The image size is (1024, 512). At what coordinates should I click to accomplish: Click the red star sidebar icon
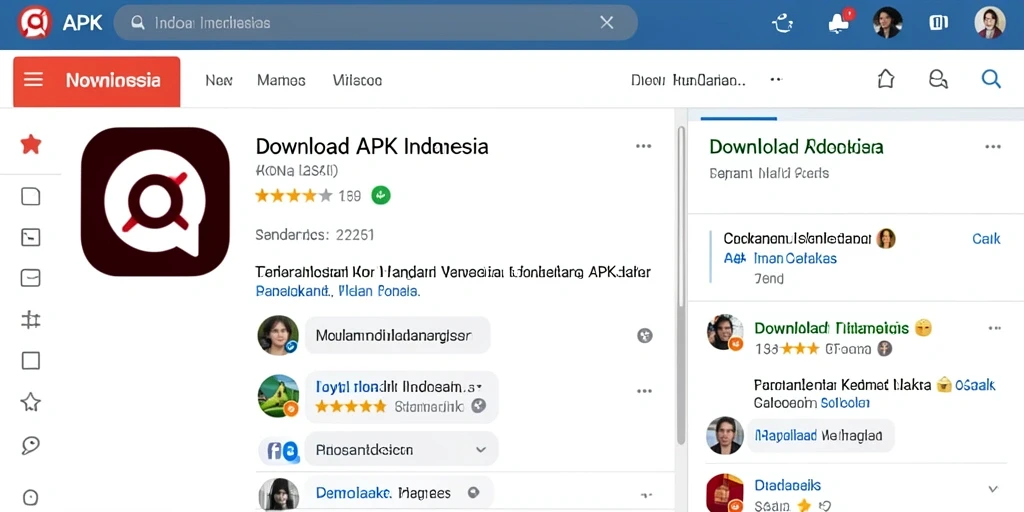[31, 144]
